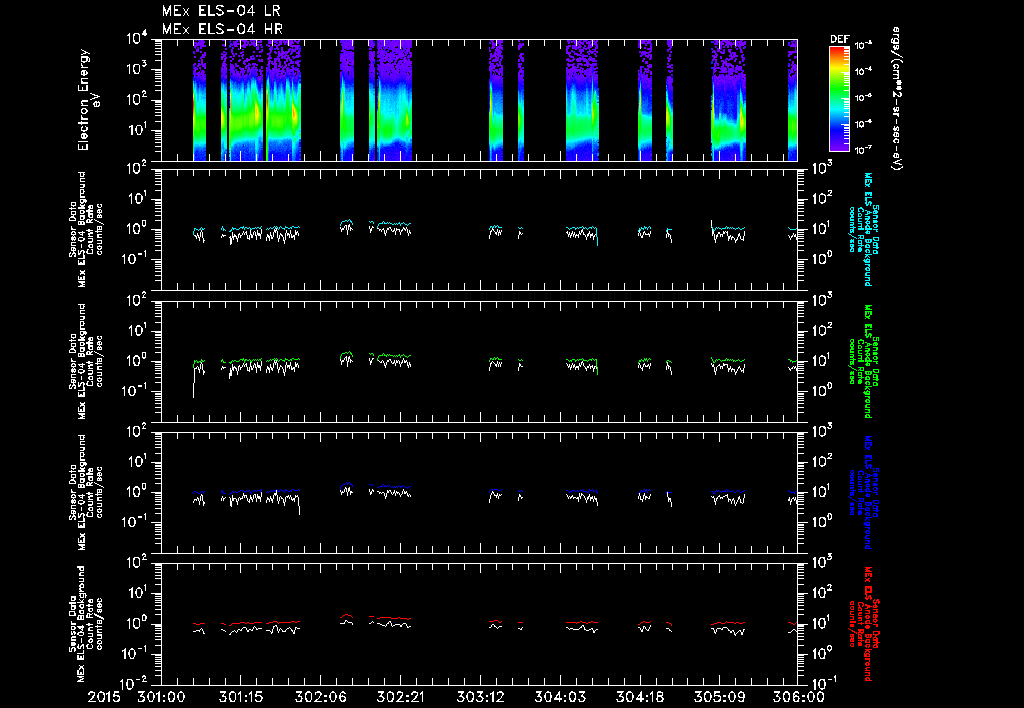
Task: Click the "MEx ELS-04 LR" title text
Action: point(221,11)
